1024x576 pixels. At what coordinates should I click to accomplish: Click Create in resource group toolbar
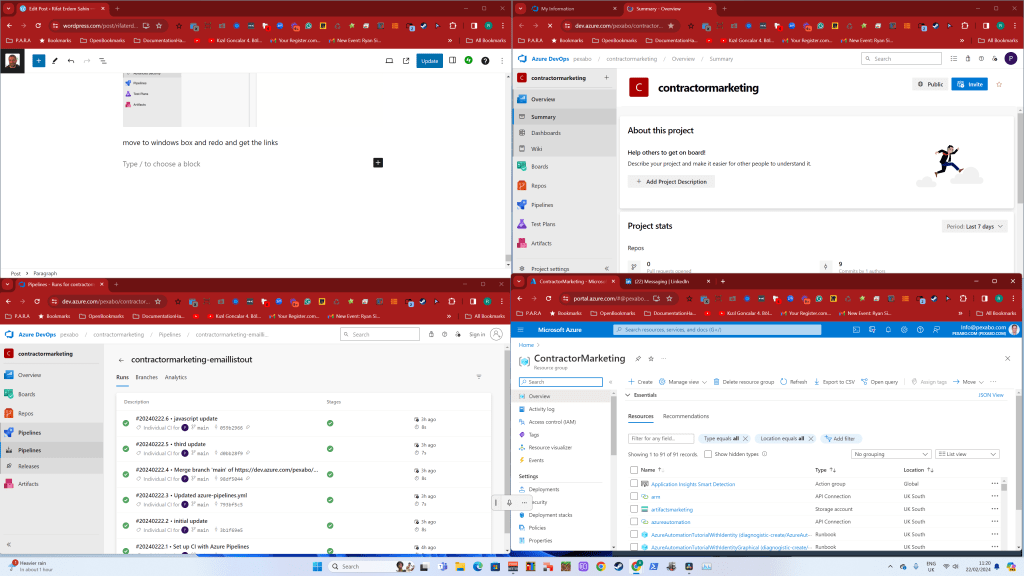pyautogui.click(x=640, y=382)
